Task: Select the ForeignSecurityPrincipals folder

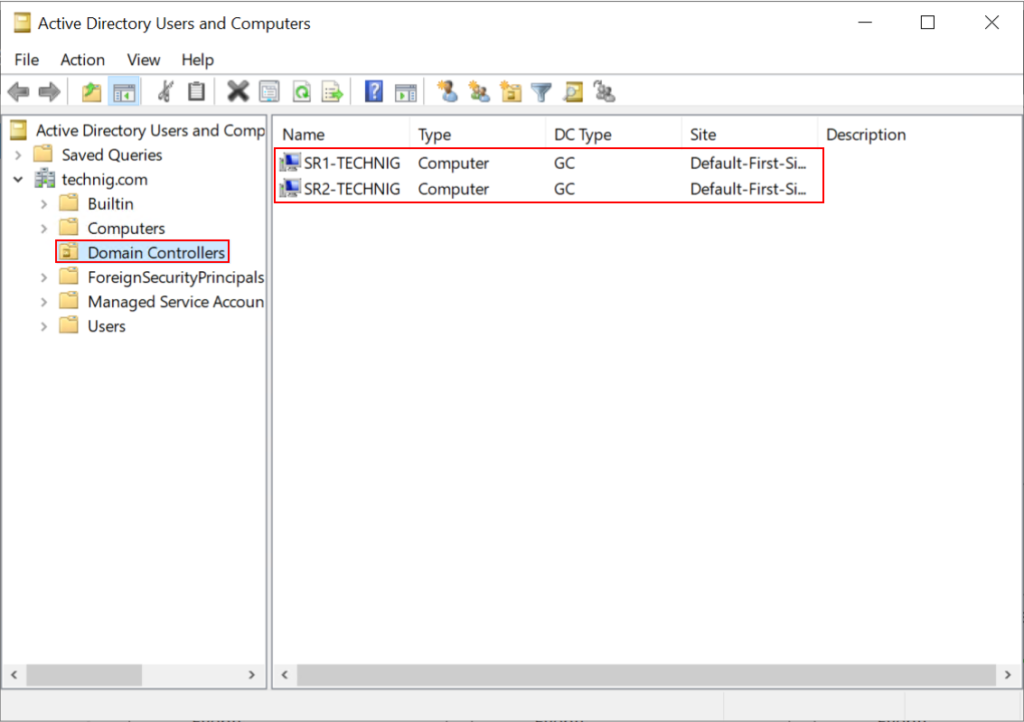Action: (x=176, y=277)
